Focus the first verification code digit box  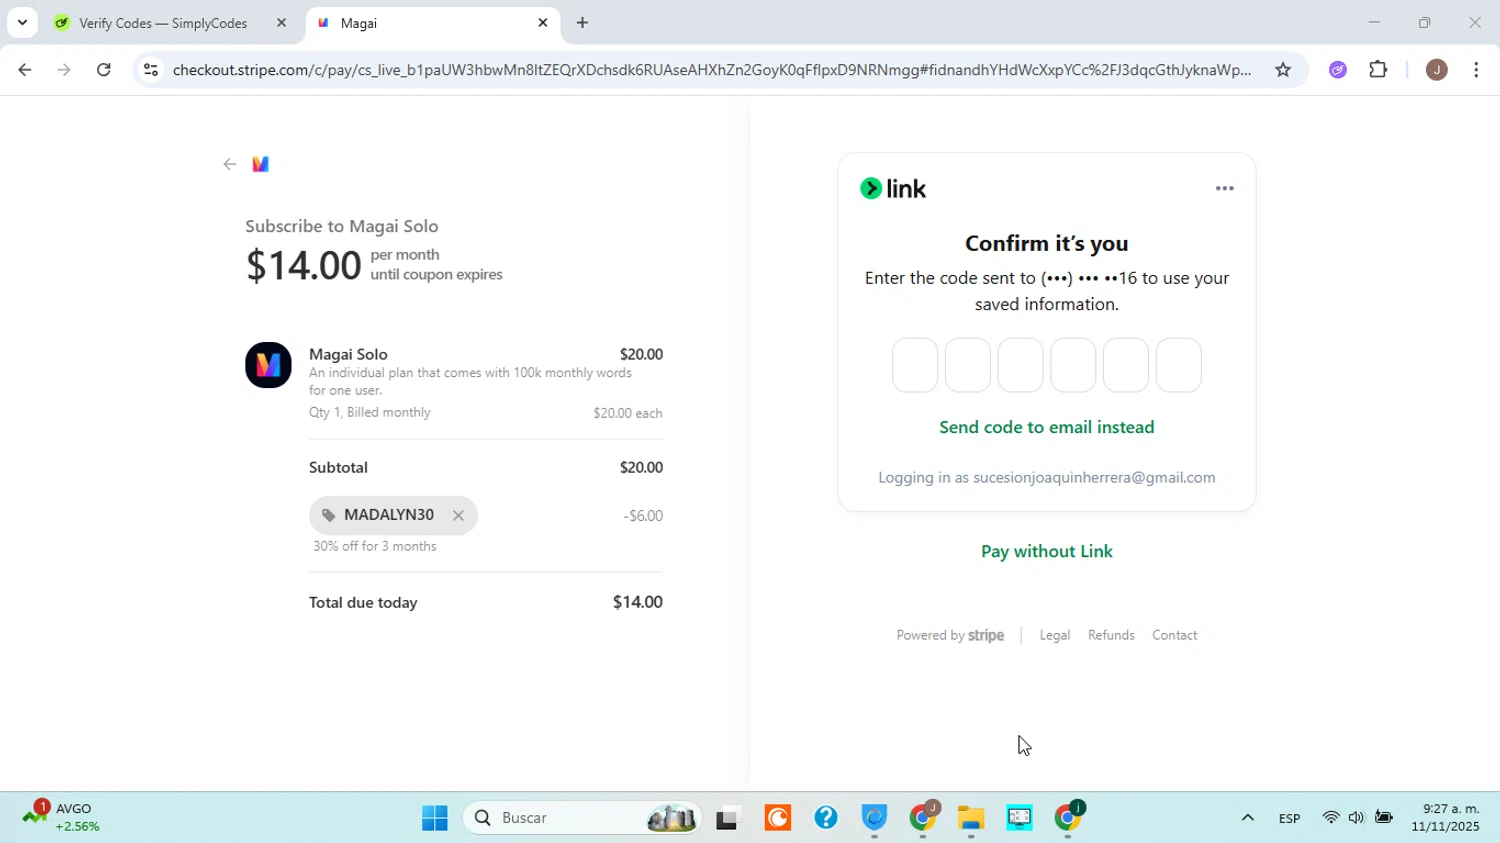pos(915,365)
